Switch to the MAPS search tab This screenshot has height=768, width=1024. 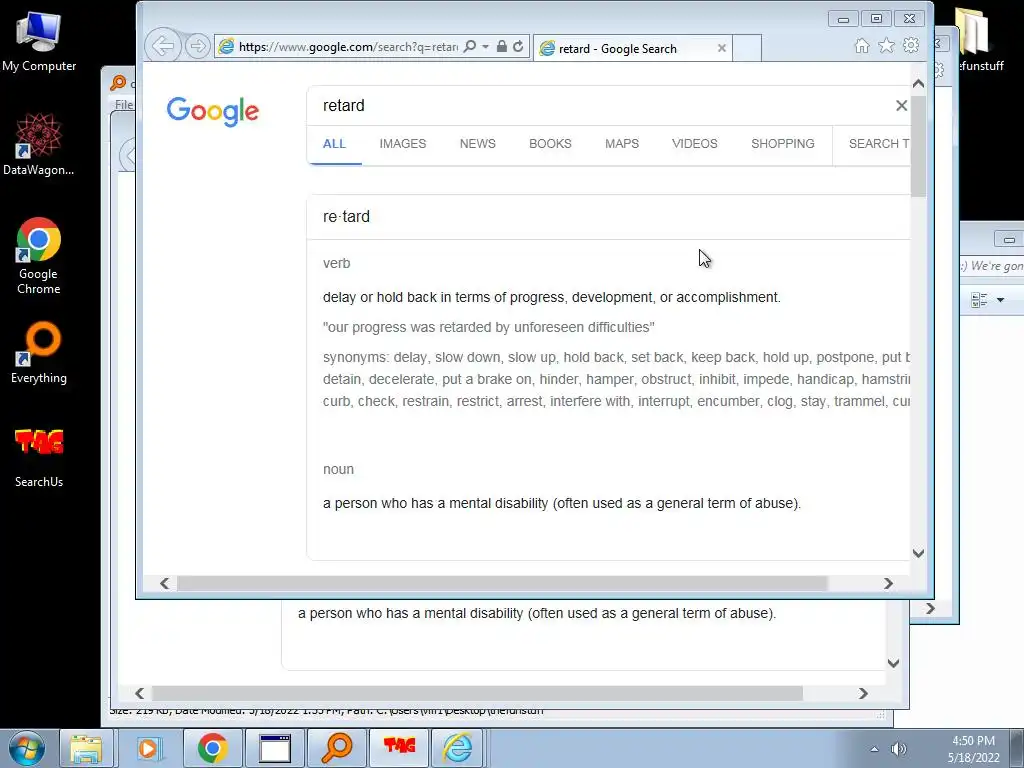[622, 144]
